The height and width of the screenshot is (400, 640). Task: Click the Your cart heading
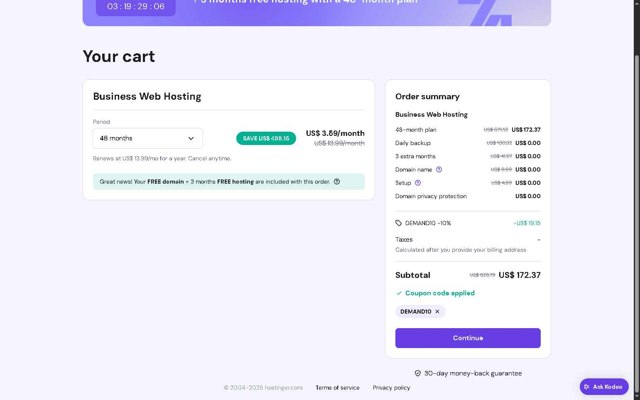[119, 56]
